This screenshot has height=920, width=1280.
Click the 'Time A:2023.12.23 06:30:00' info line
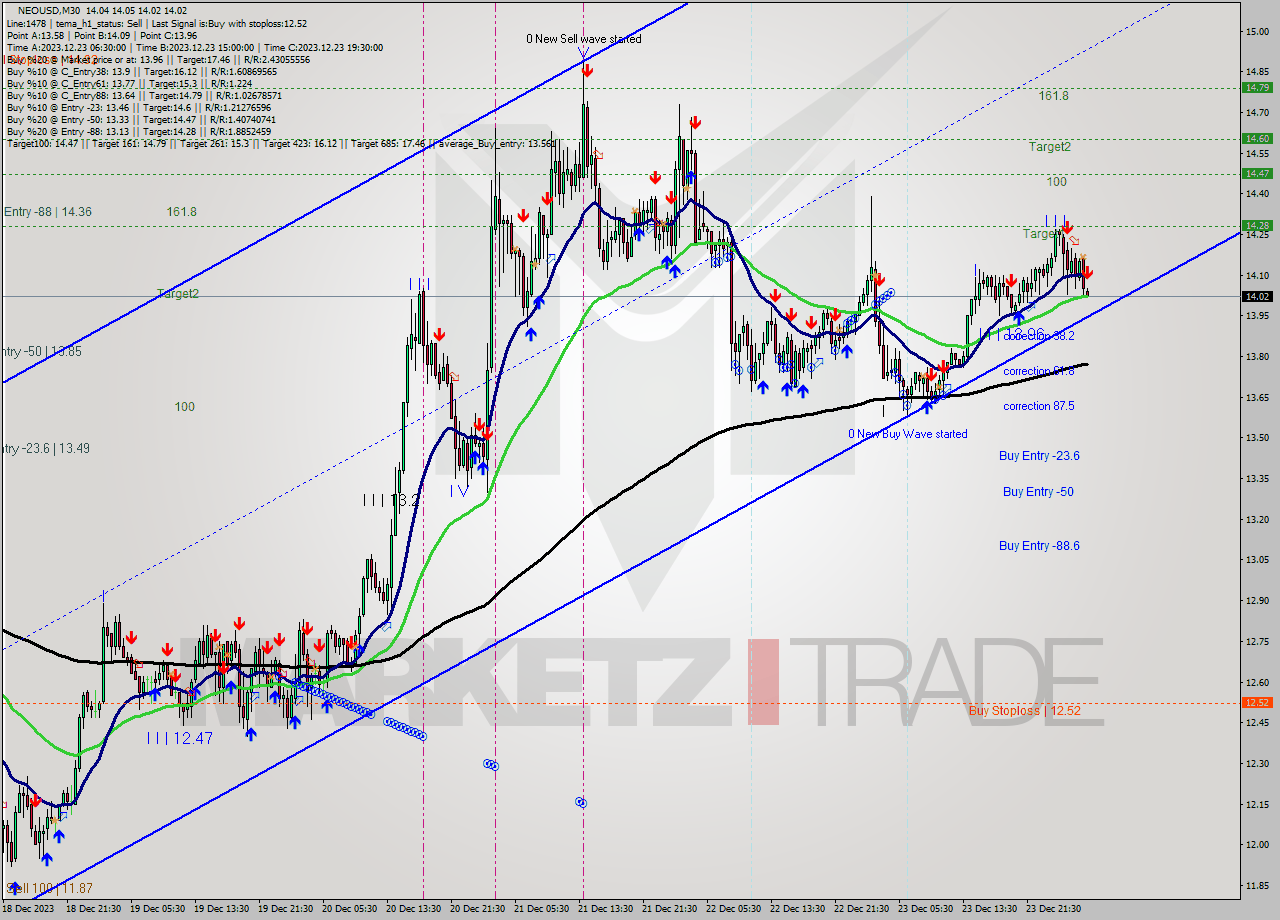pyautogui.click(x=194, y=47)
